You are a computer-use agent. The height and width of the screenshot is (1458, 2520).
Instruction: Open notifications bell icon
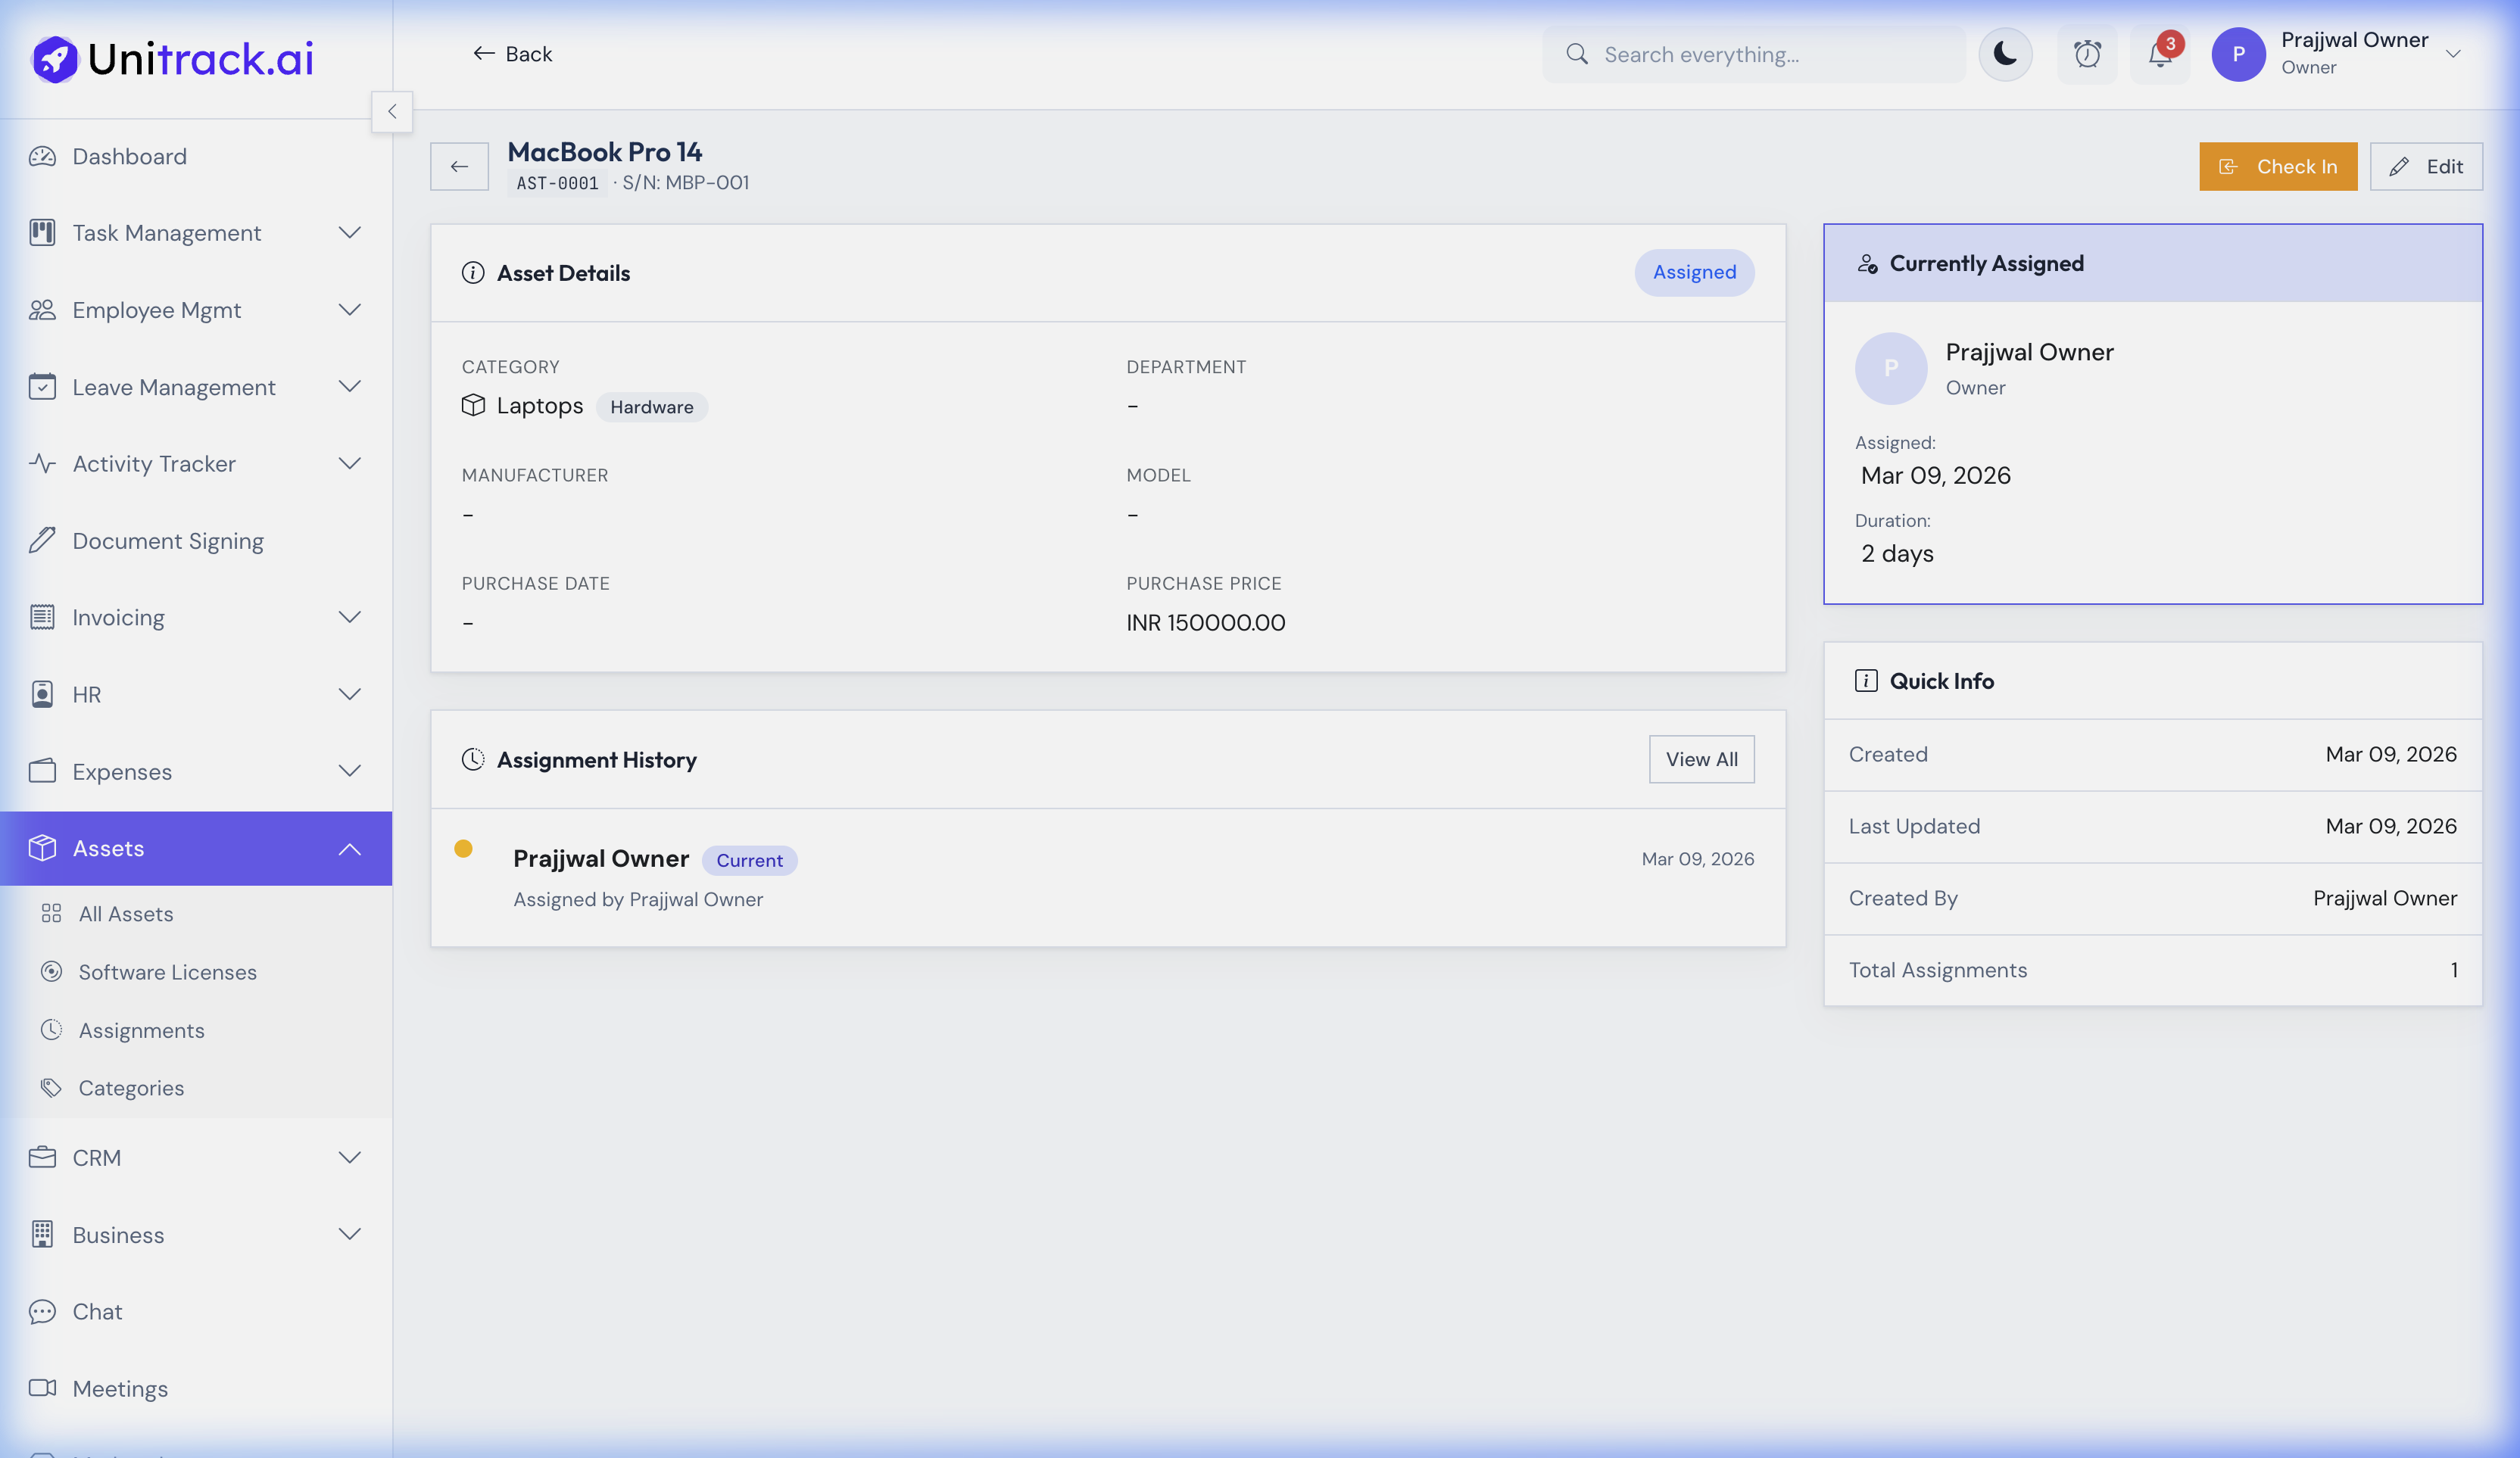pos(2159,54)
